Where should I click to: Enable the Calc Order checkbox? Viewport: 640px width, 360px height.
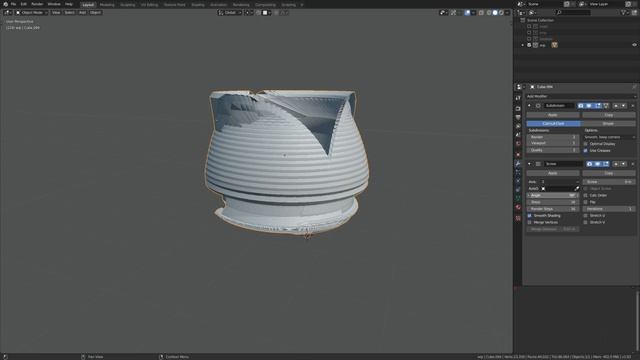point(586,196)
